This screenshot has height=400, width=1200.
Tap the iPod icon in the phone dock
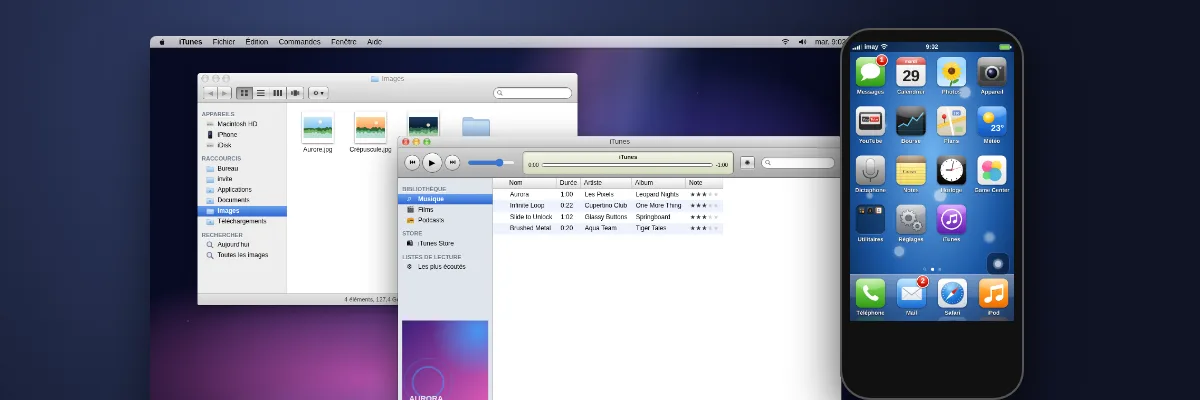click(993, 293)
